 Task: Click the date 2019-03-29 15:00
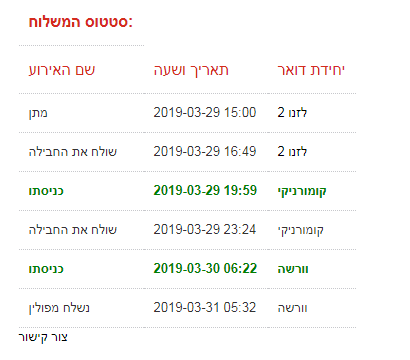coord(205,113)
